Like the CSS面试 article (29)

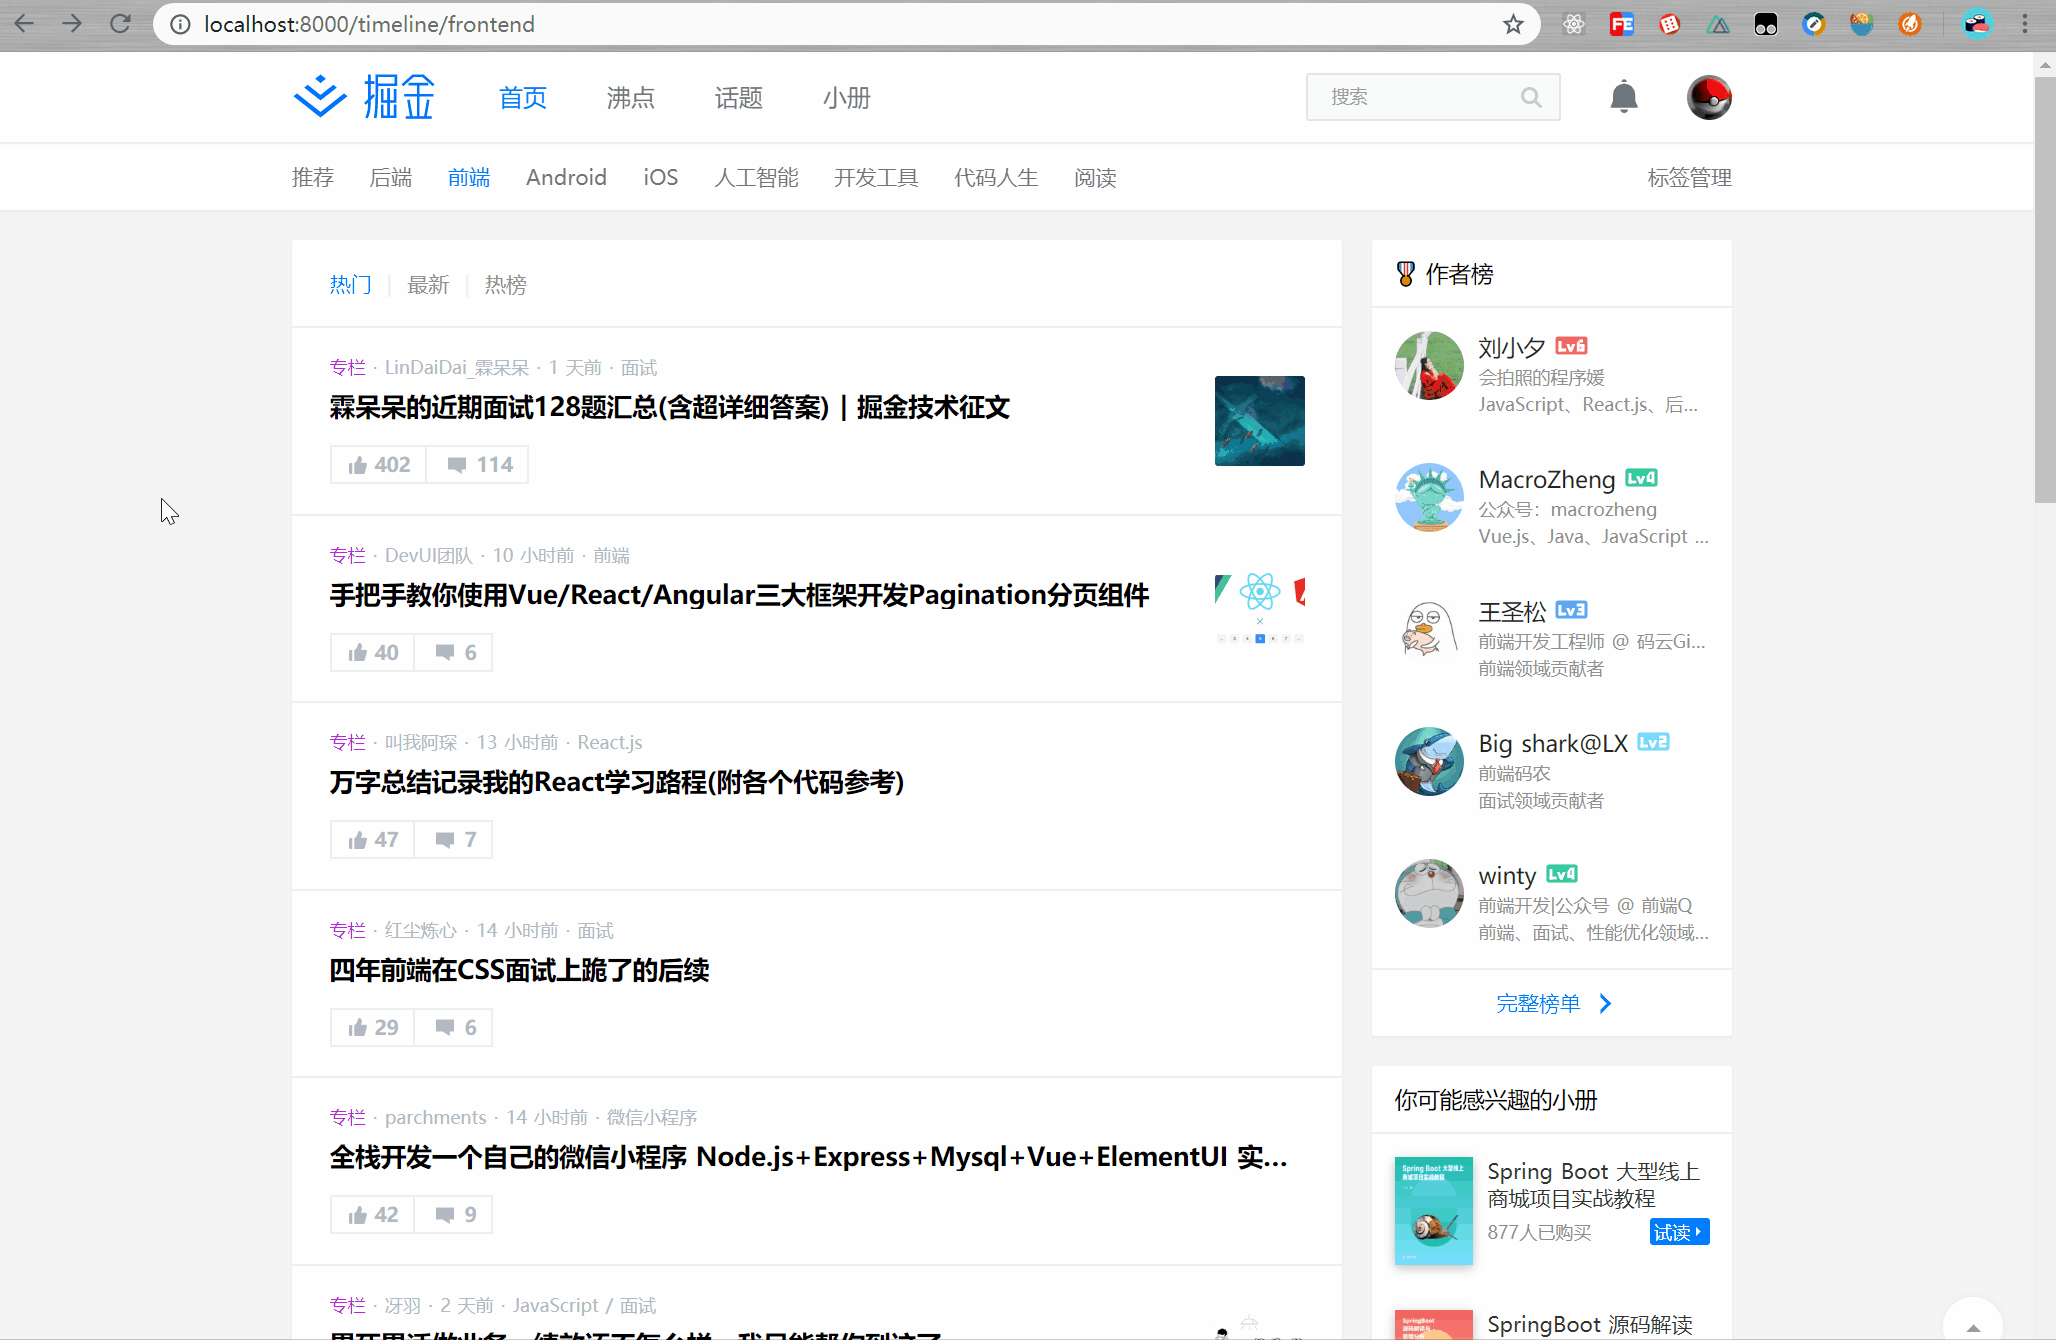point(373,1028)
